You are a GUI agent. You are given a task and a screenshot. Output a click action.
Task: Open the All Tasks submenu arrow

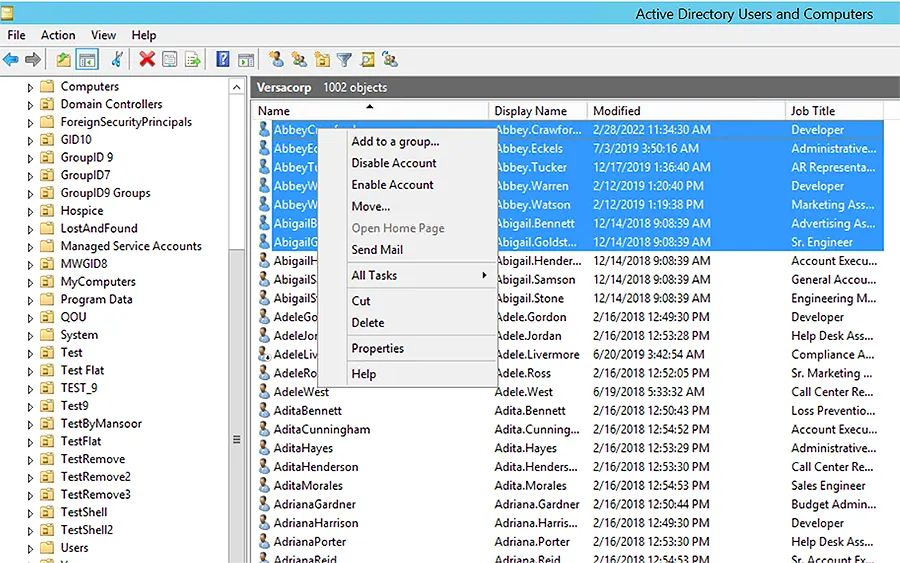click(x=484, y=275)
